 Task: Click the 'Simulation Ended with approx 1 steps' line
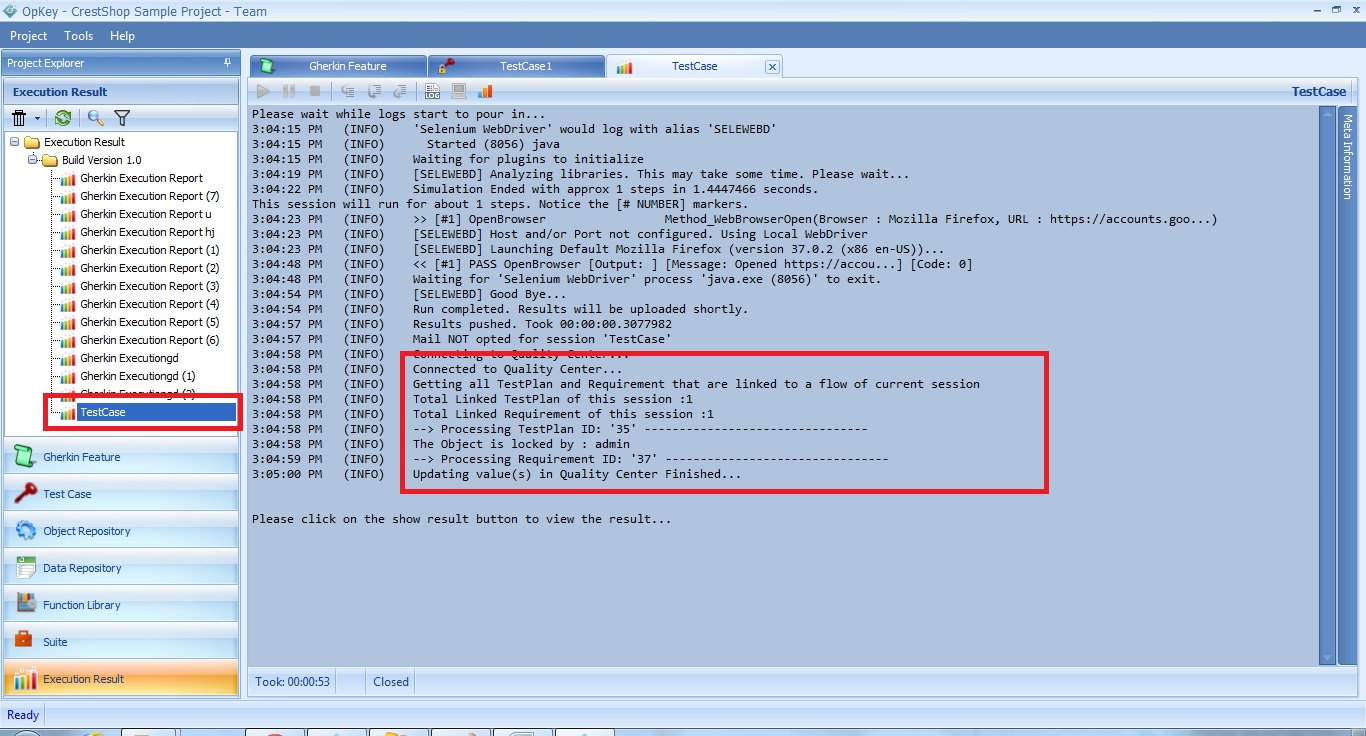(x=534, y=189)
